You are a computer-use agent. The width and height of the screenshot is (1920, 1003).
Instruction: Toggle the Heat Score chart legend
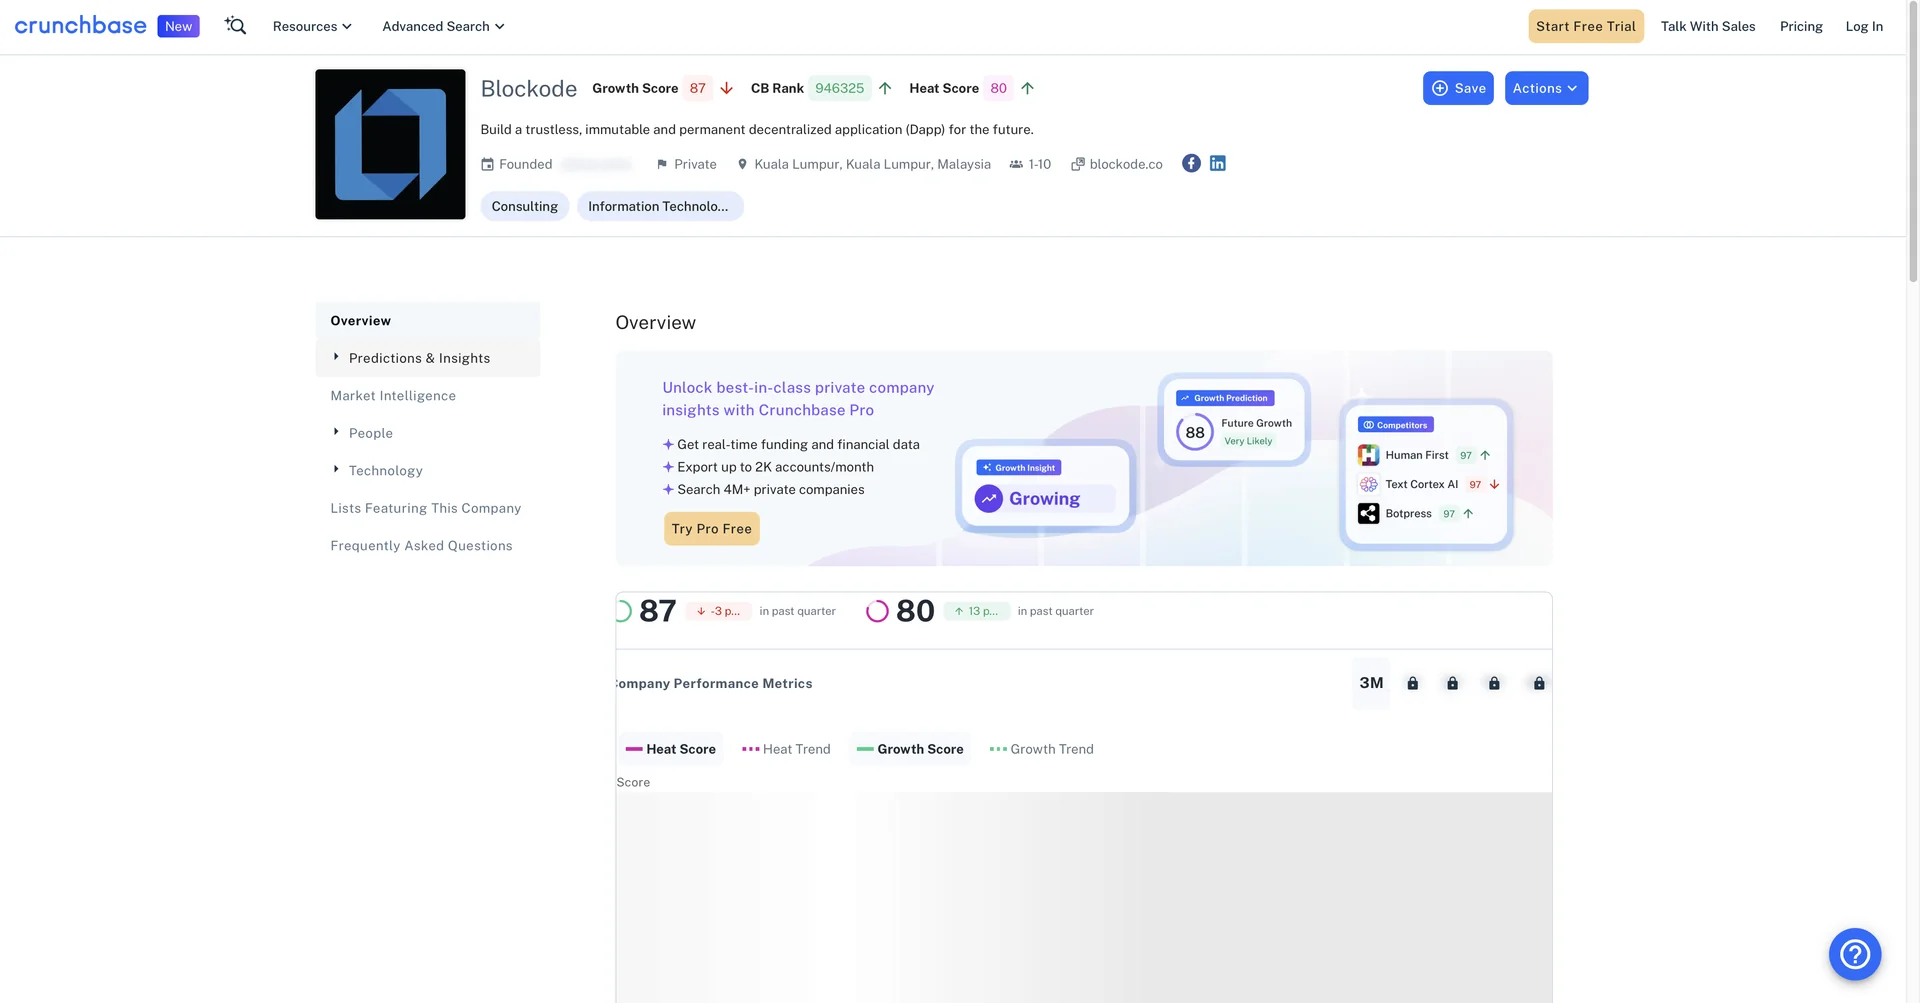pos(670,749)
